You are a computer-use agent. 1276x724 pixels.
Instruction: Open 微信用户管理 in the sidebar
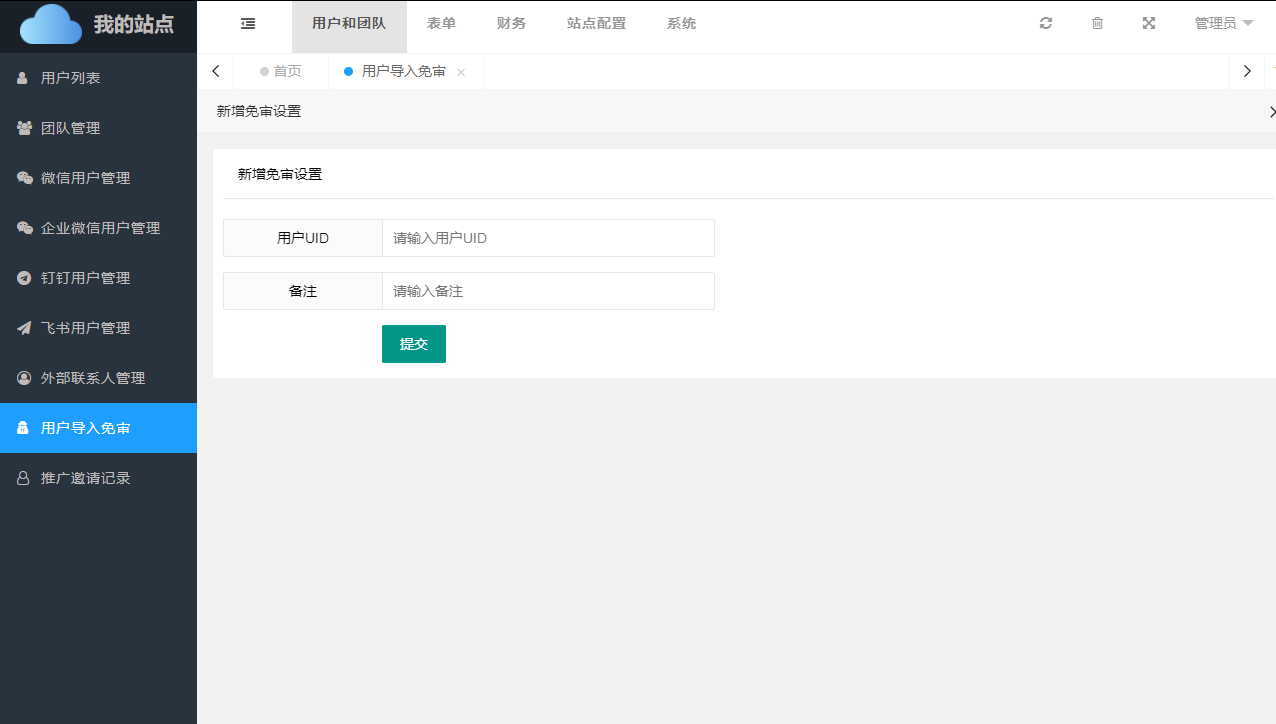click(85, 178)
